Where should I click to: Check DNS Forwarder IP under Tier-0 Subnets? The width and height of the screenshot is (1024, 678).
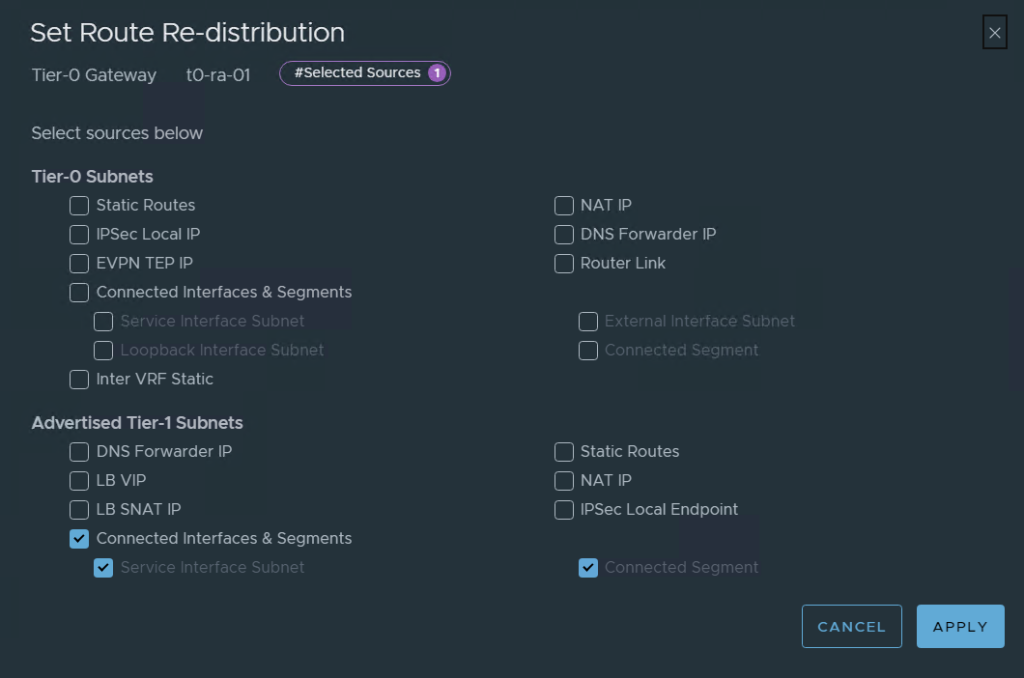[x=563, y=234]
